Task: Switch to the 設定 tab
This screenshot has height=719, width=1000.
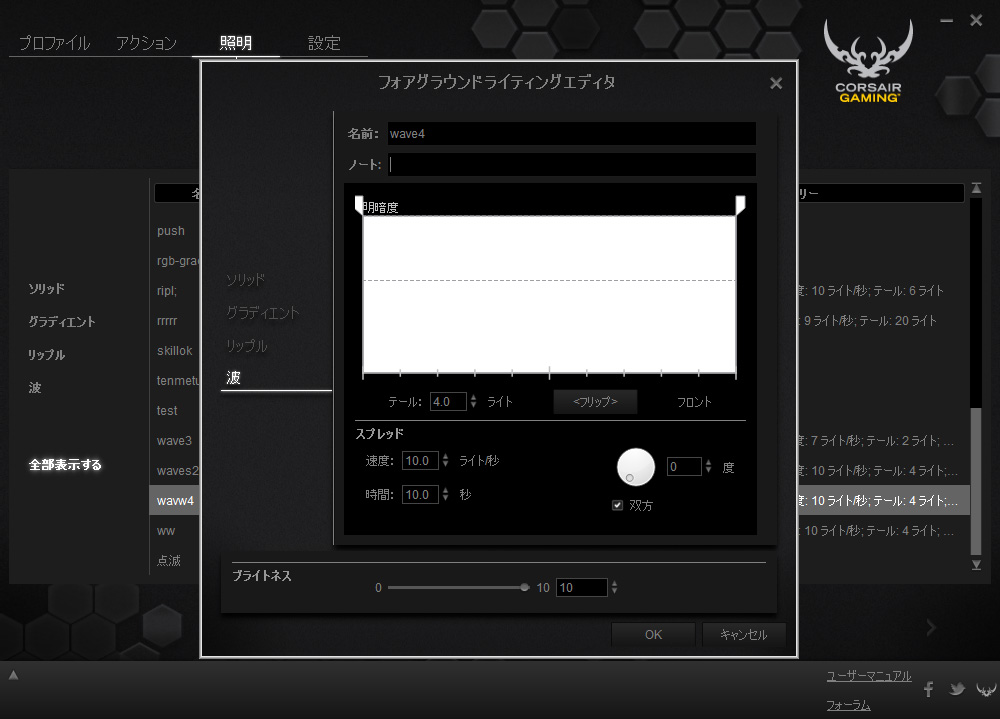Action: coord(324,43)
